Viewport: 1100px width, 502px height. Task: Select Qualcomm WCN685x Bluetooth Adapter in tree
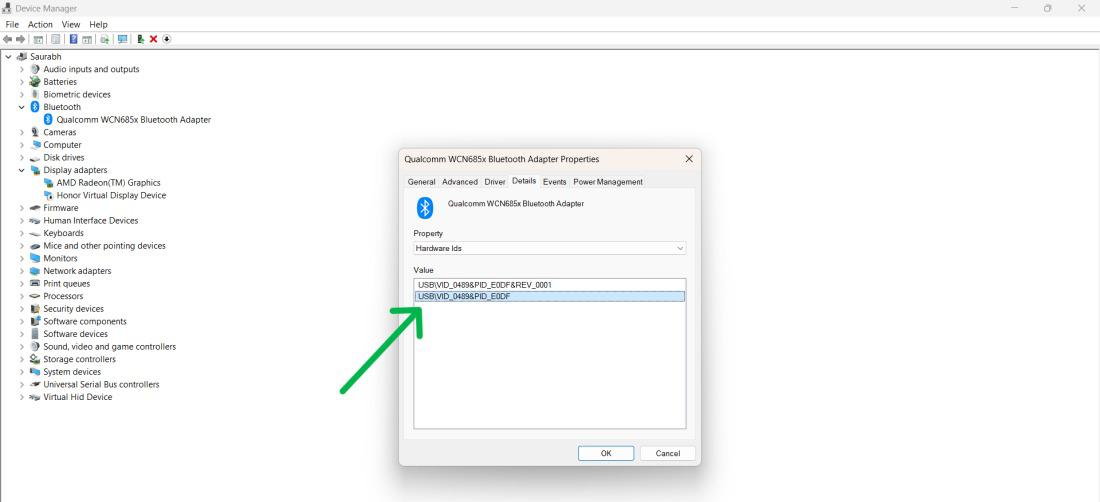133,120
